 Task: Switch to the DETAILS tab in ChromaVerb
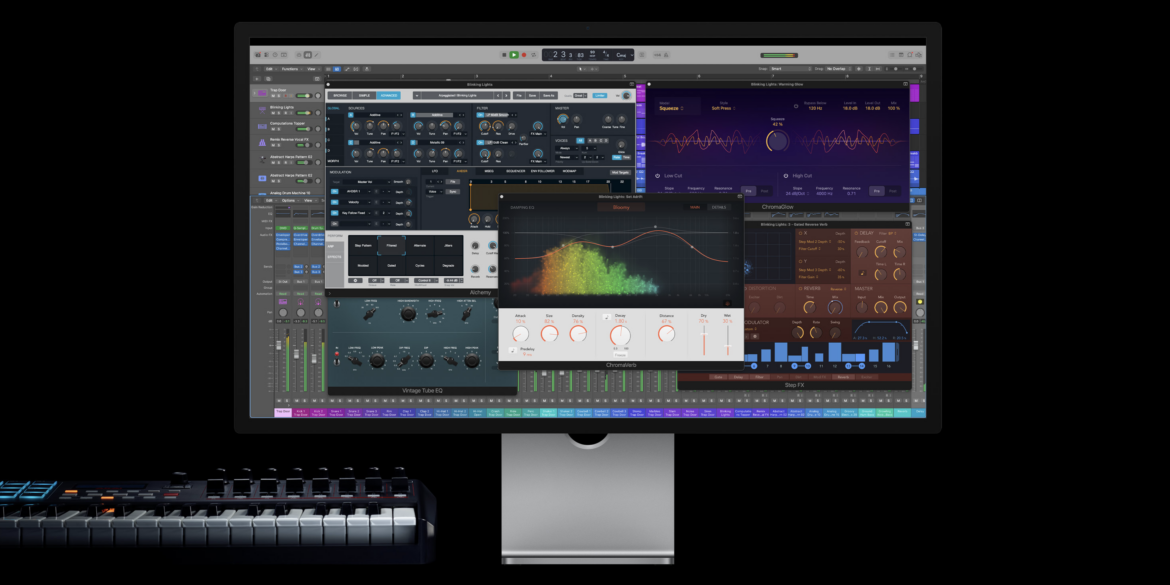coord(718,207)
